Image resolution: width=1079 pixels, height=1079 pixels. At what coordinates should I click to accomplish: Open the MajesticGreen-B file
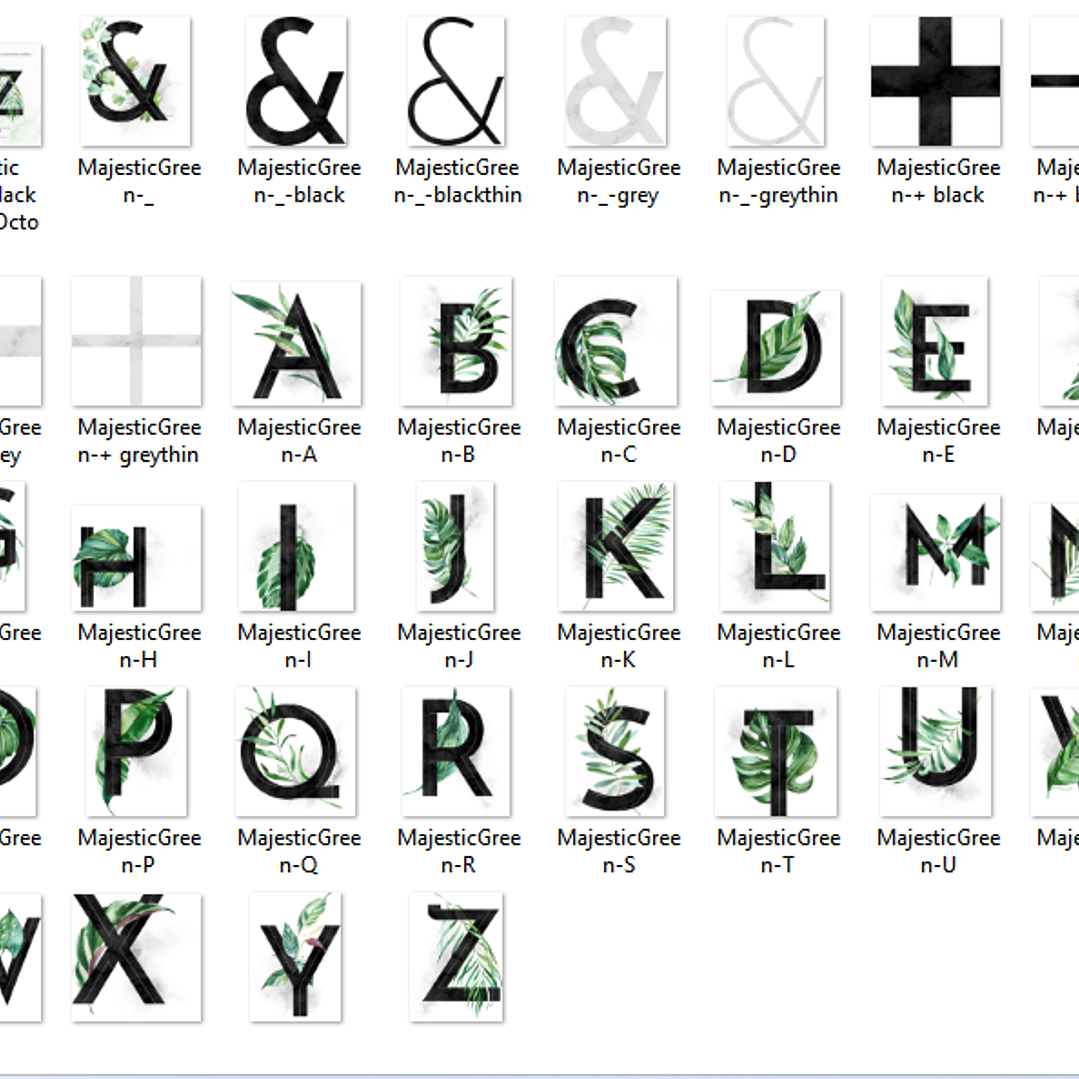point(457,342)
